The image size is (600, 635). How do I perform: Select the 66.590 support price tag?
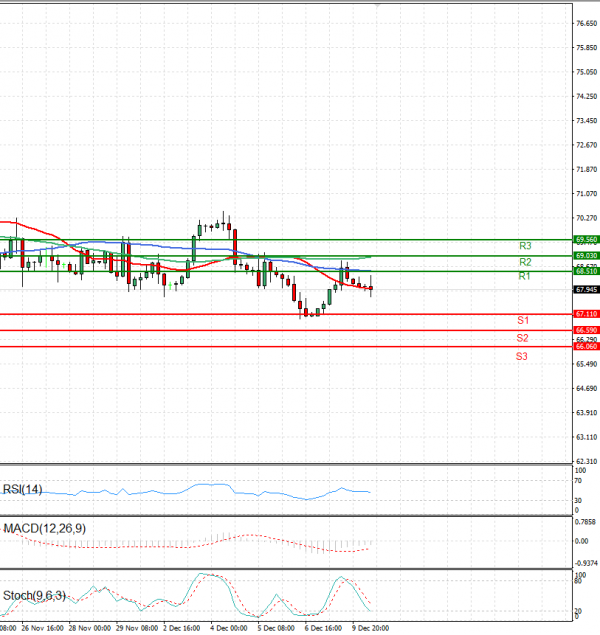click(586, 330)
